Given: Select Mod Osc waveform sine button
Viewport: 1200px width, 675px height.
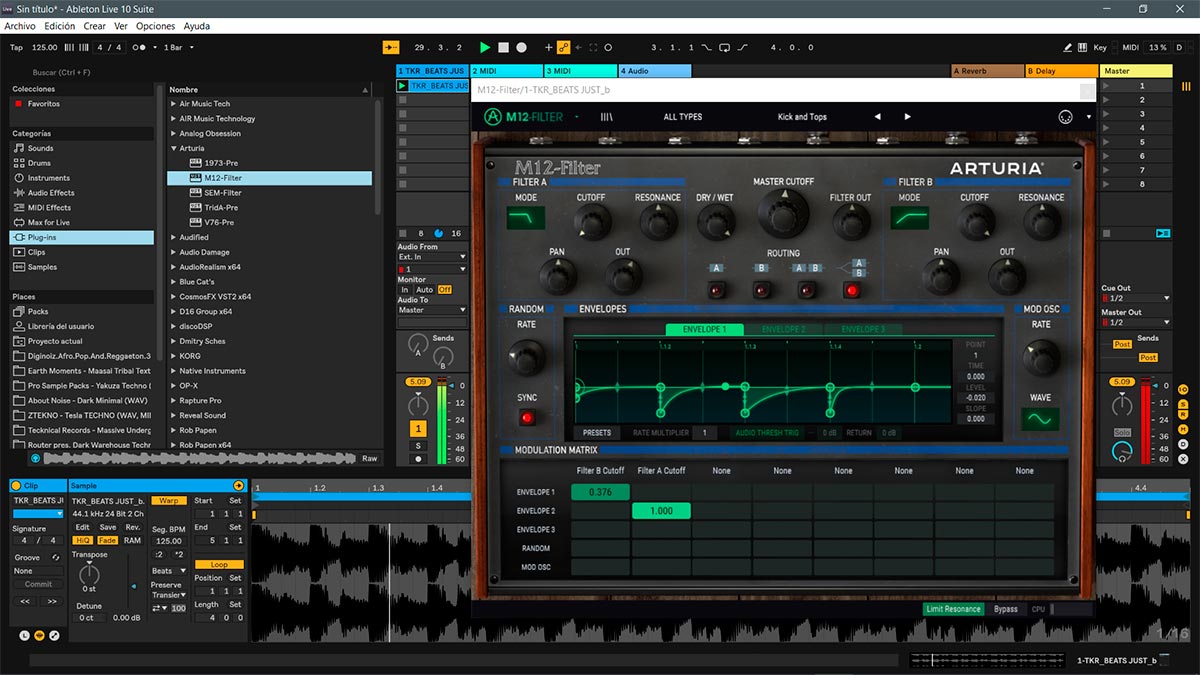Looking at the screenshot, I should point(1041,420).
